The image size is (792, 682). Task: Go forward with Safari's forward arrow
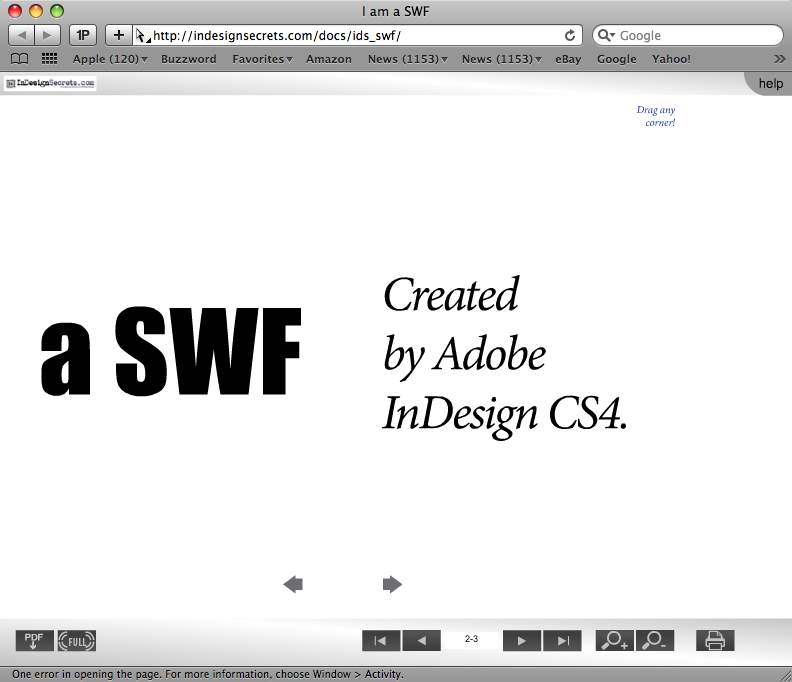[x=47, y=35]
